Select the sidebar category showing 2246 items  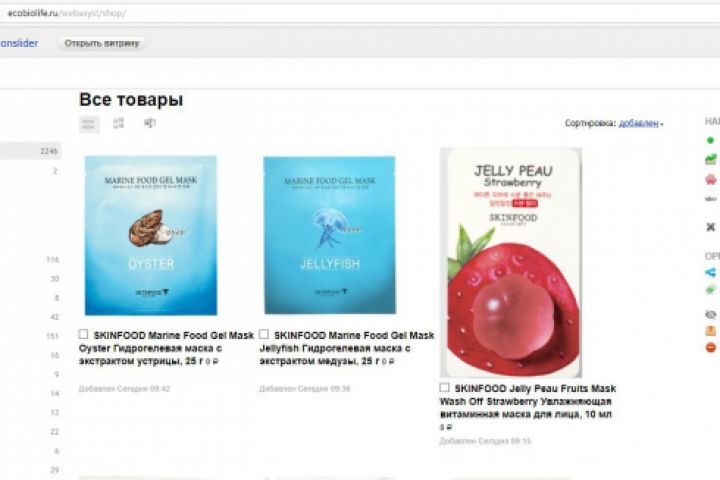coord(30,151)
